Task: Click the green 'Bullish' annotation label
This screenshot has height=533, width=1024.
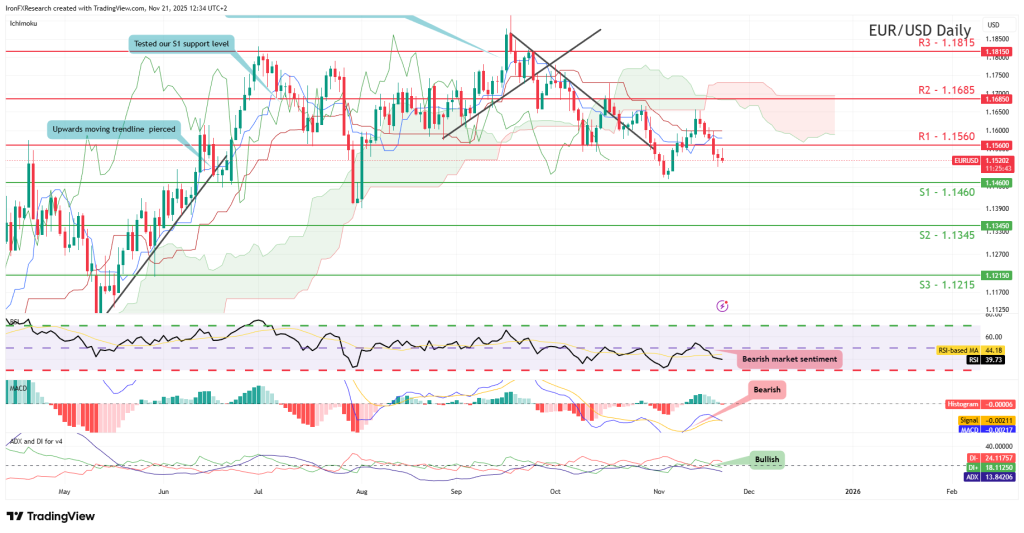Action: 766,460
